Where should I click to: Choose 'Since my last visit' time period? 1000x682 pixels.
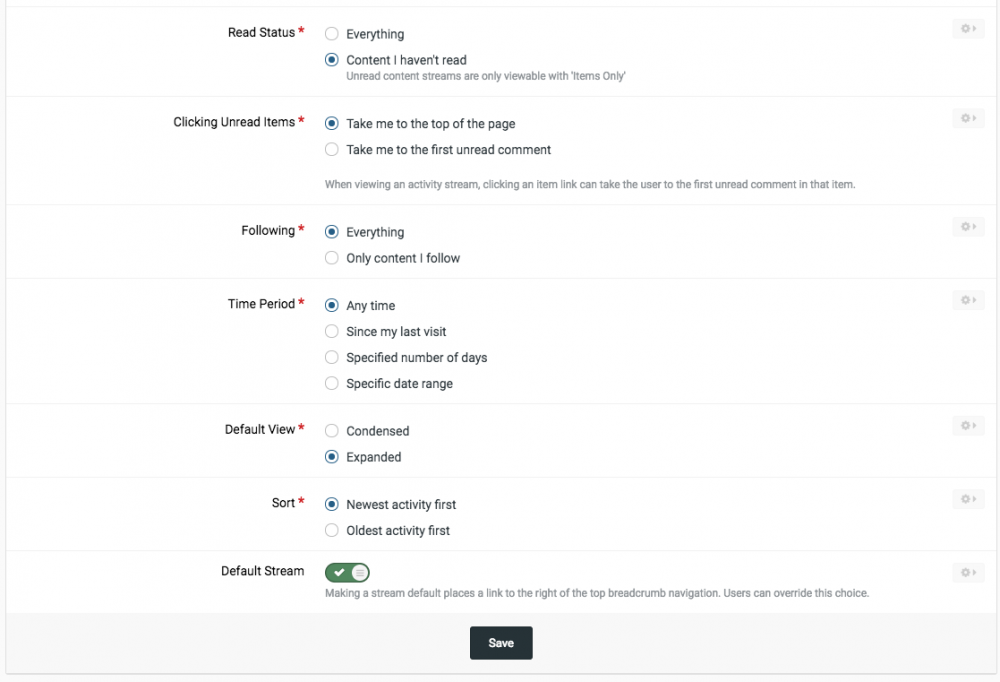(x=332, y=332)
